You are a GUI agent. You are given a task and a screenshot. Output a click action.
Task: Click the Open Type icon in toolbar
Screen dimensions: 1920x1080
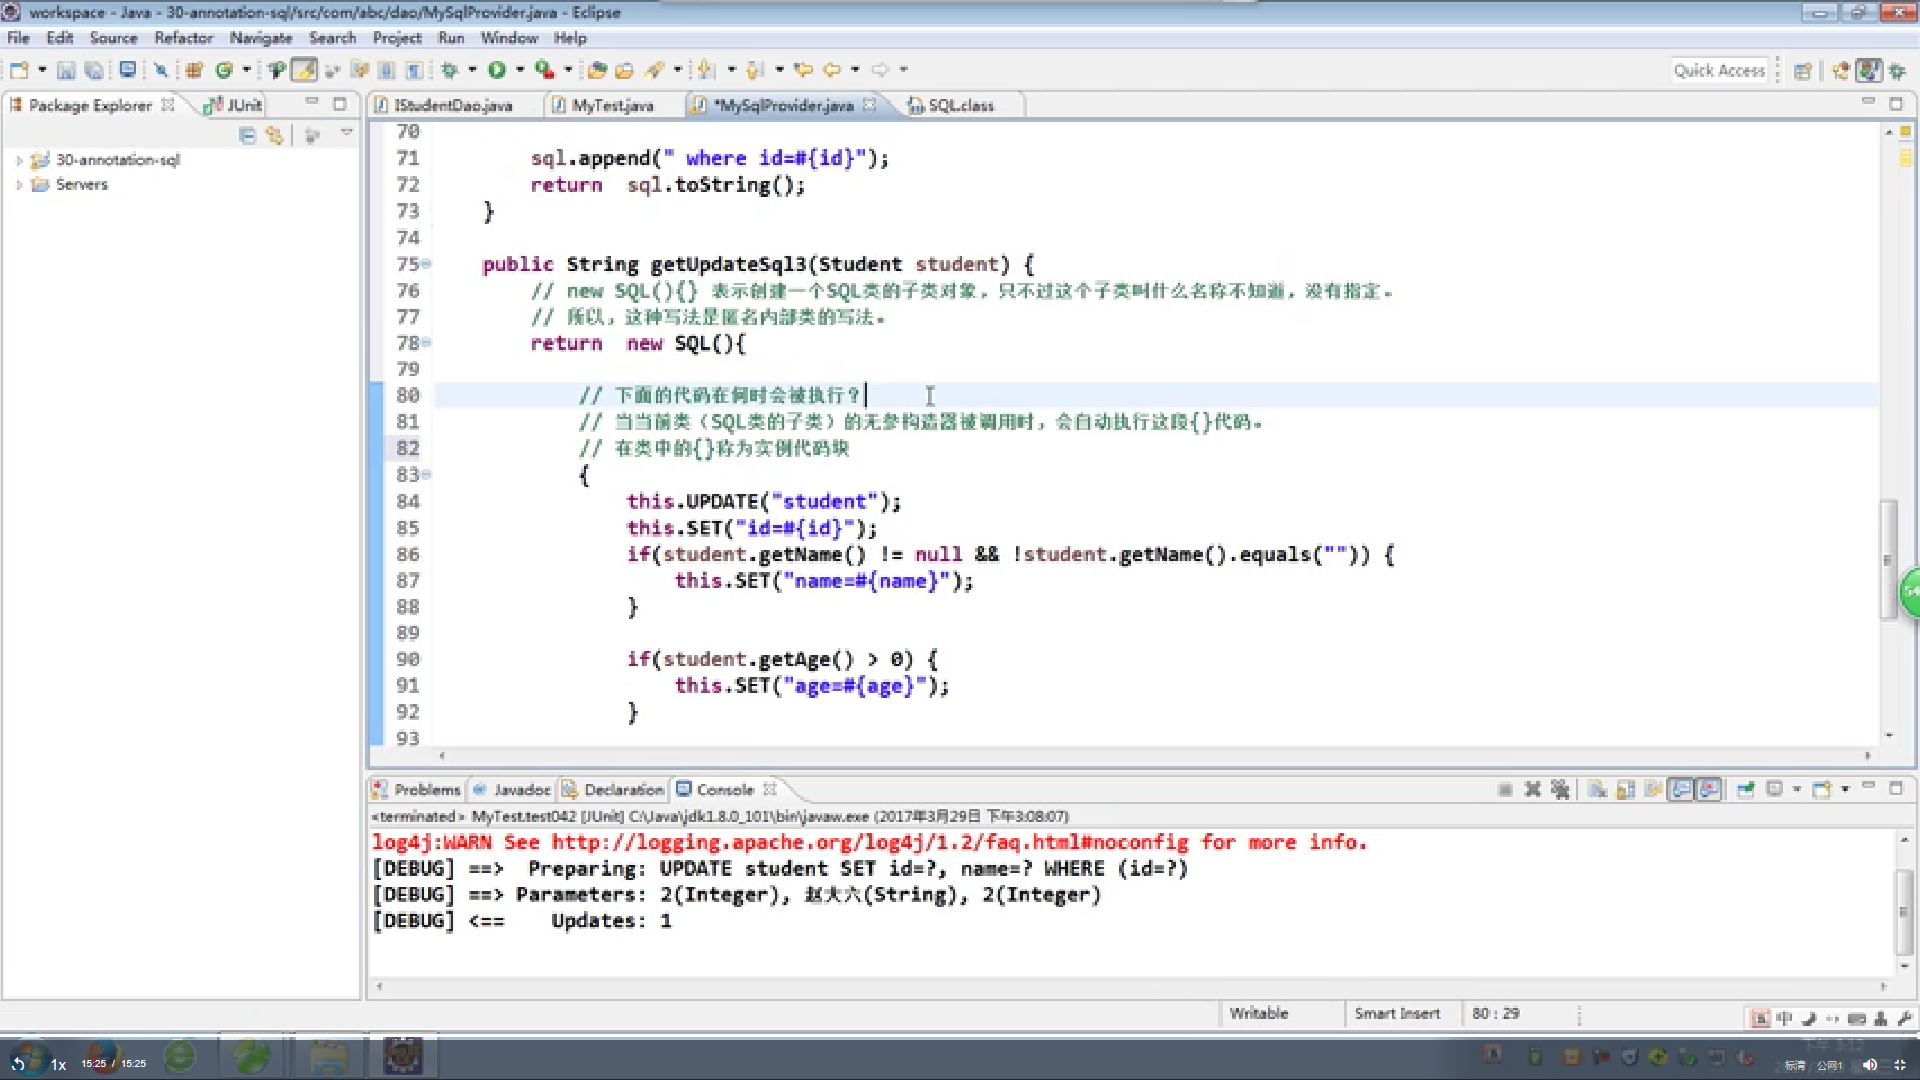(597, 70)
